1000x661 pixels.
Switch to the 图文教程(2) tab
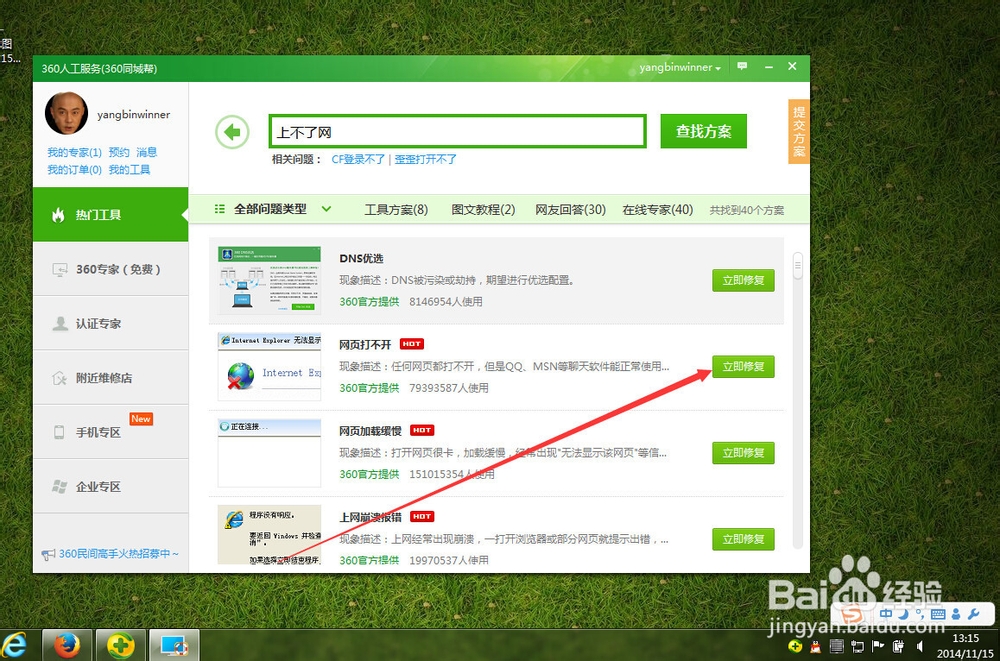[483, 209]
